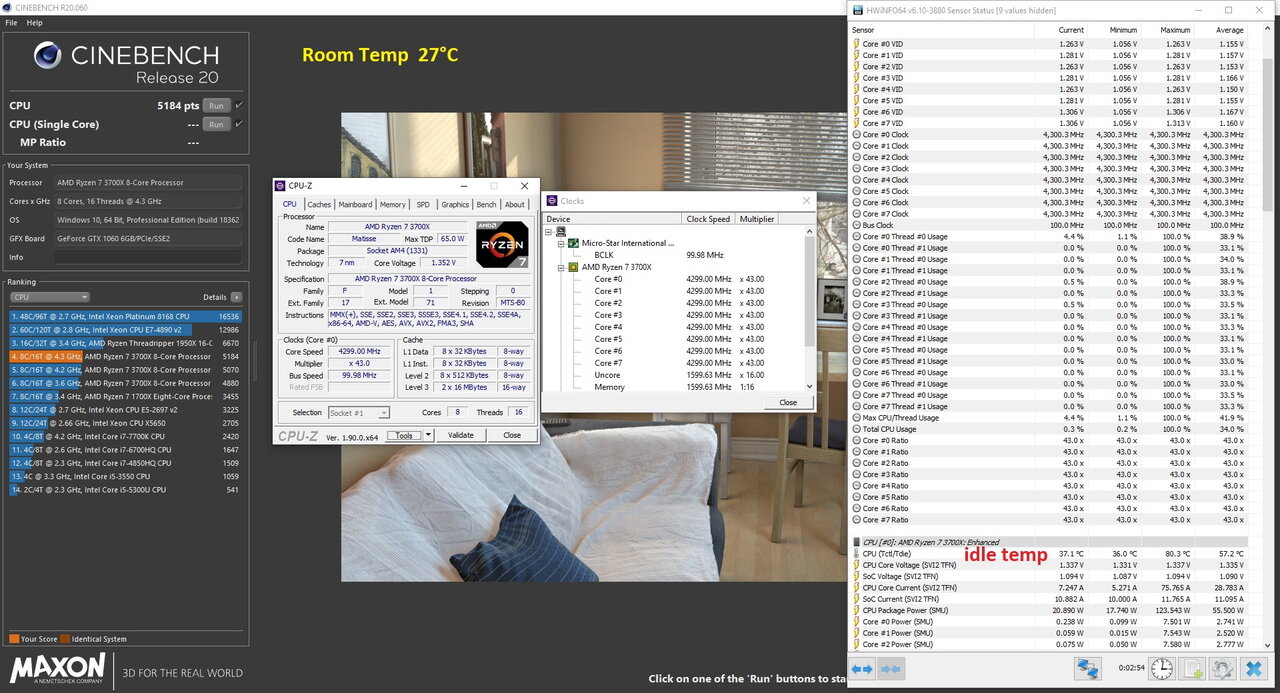Click the orange Your Score legend square
This screenshot has height=693, width=1280.
(x=14, y=639)
